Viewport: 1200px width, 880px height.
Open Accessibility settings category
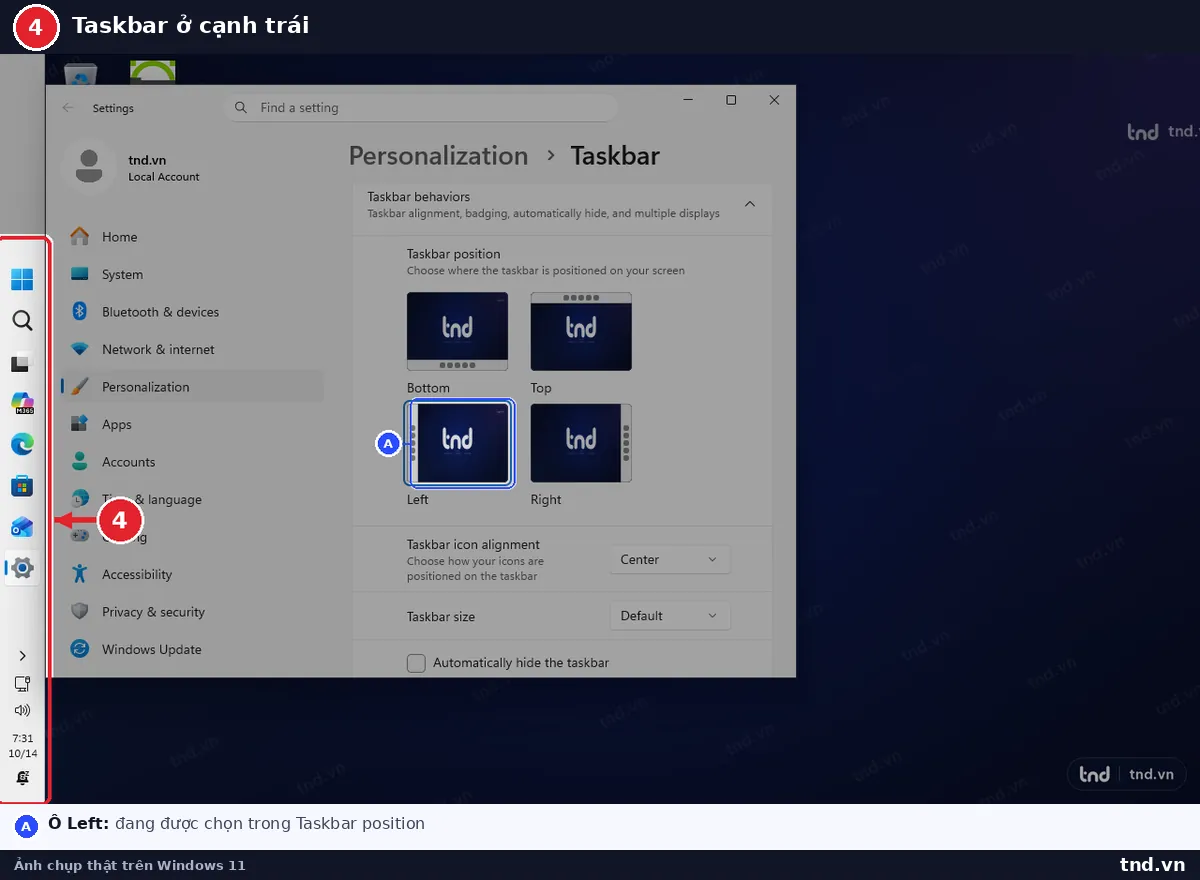tap(192, 574)
